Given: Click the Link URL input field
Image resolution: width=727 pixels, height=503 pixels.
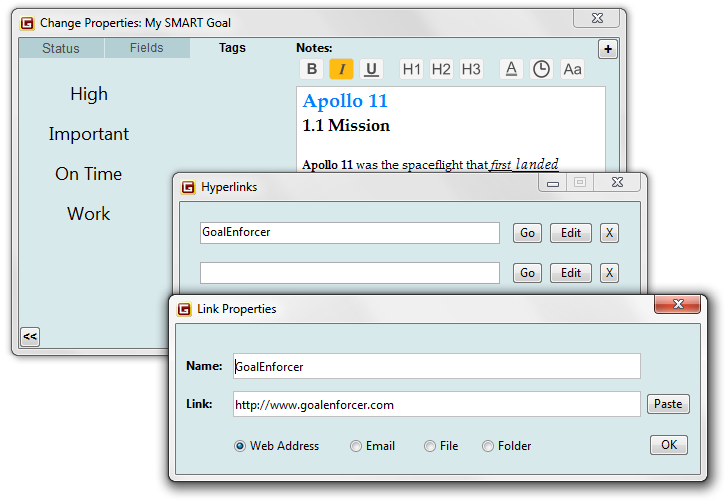Looking at the screenshot, I should (437, 404).
